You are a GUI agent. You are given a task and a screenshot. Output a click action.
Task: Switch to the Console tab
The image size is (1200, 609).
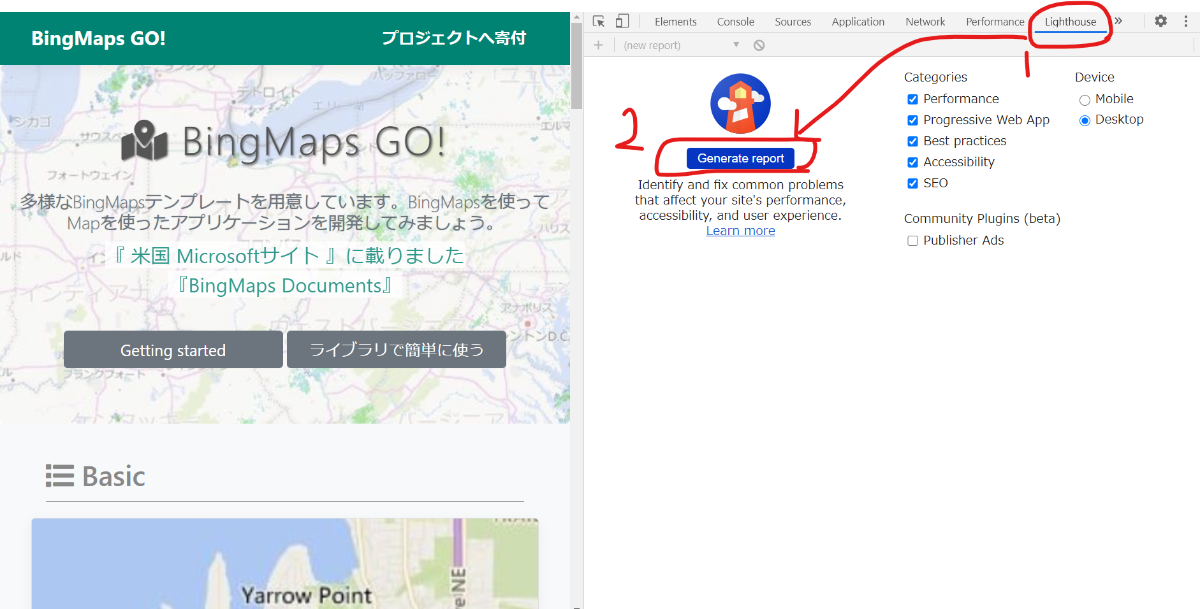pos(735,21)
